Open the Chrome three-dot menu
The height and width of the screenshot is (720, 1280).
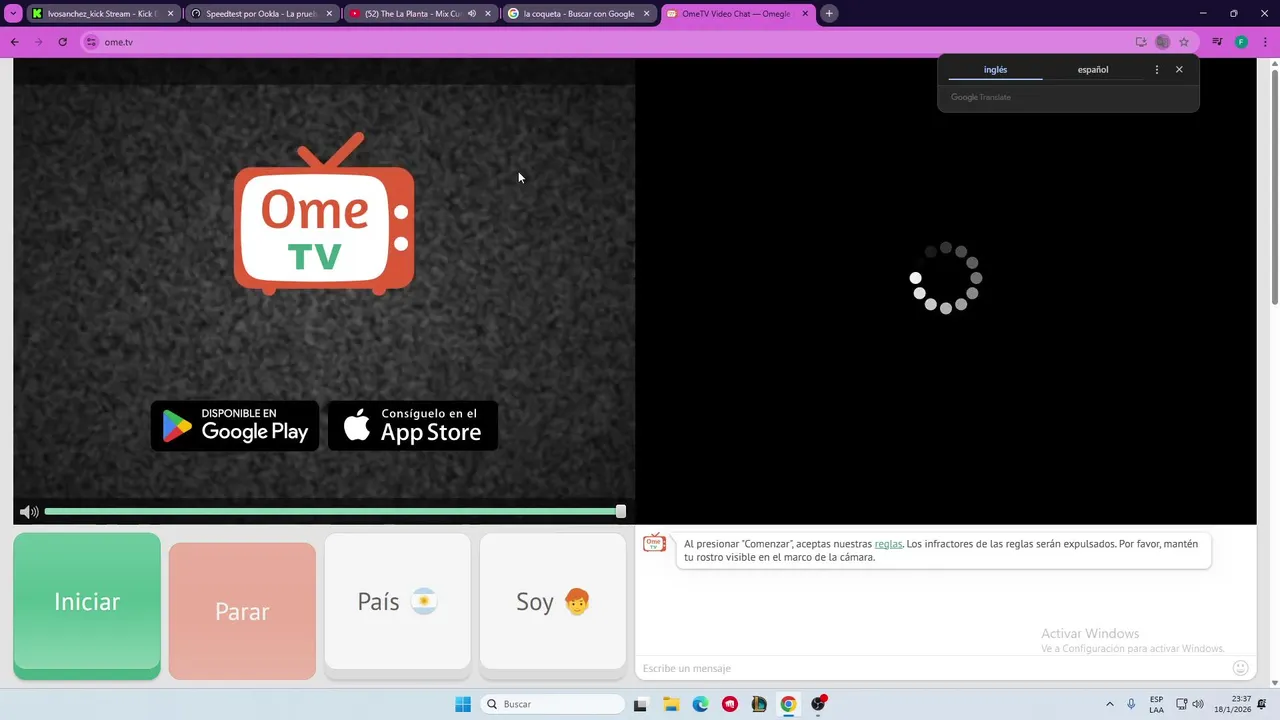pos(1265,42)
